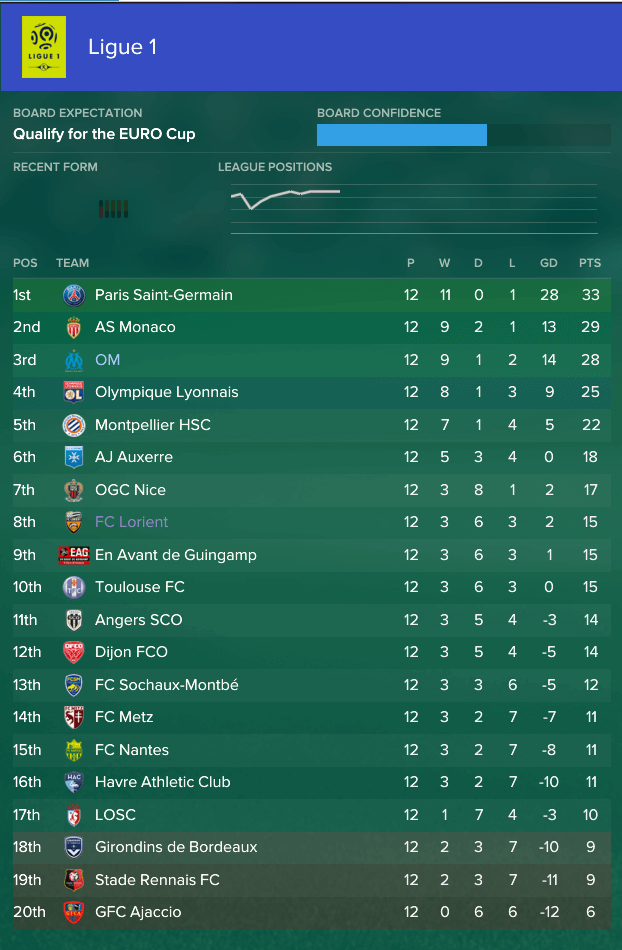622x950 pixels.
Task: Click the AS Monaco club crest
Action: click(74, 327)
